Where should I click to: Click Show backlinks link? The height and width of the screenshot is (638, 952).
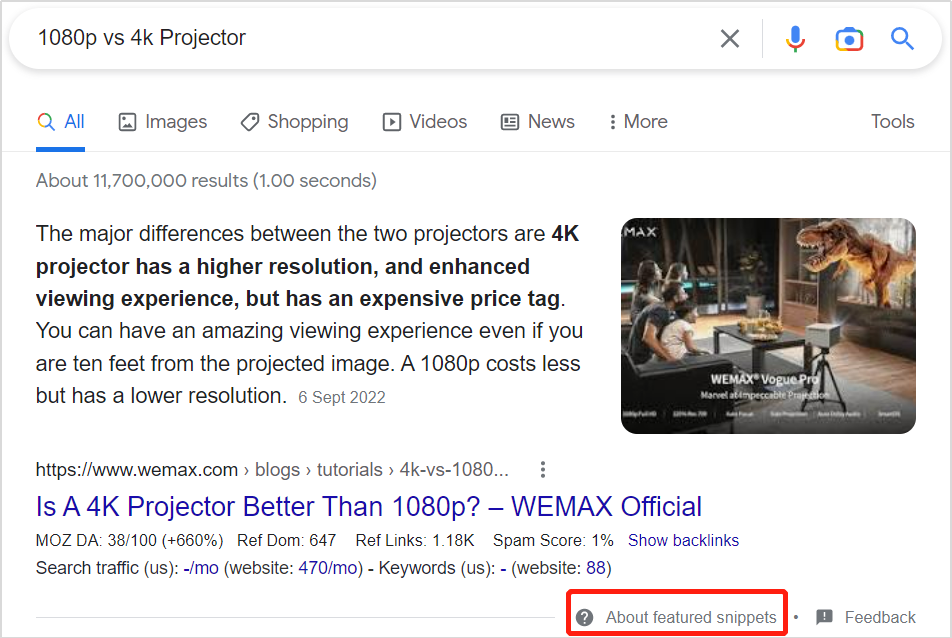[683, 540]
